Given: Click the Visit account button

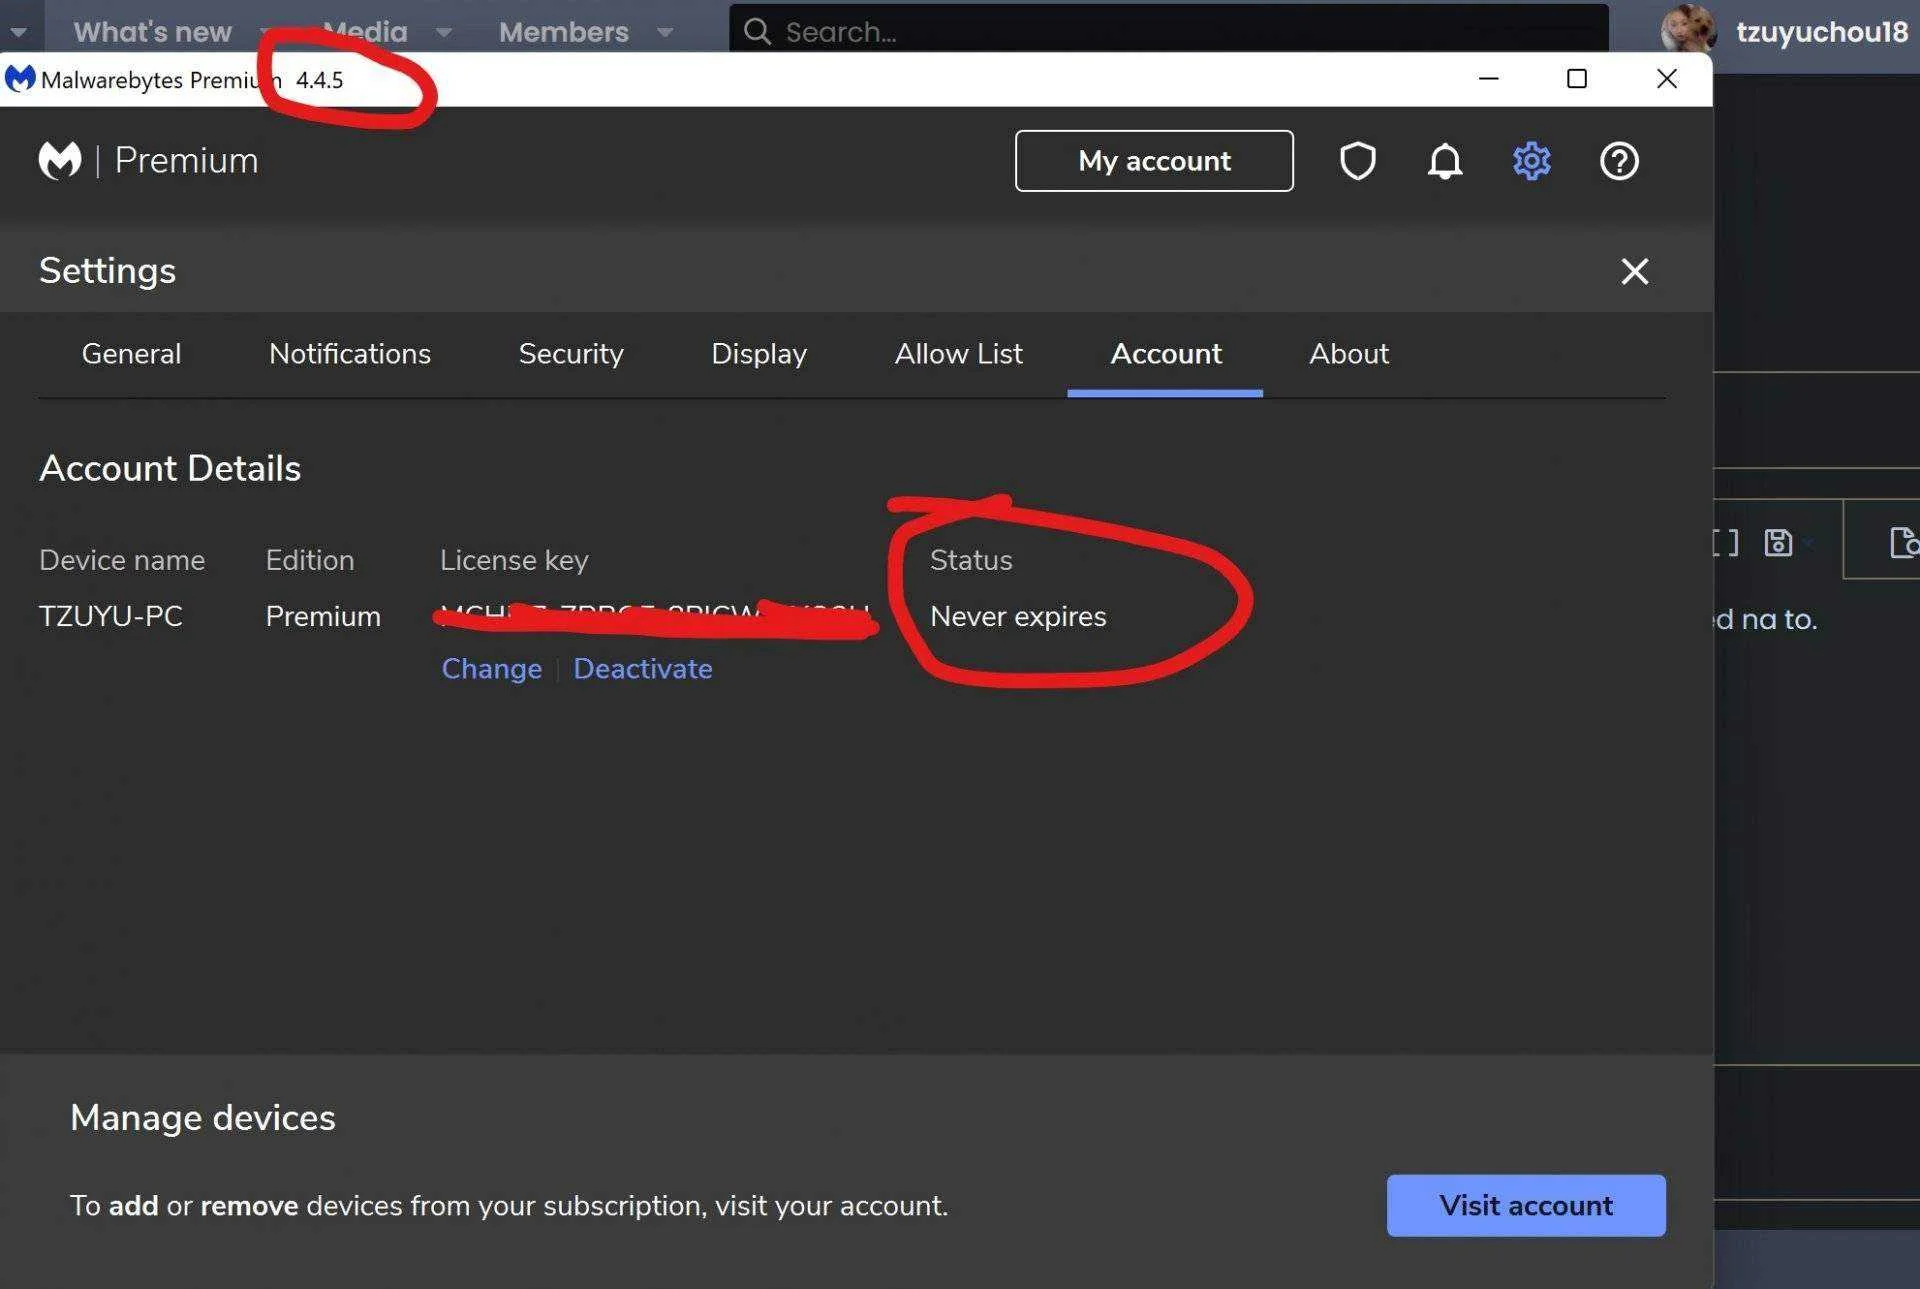Looking at the screenshot, I should (x=1526, y=1205).
